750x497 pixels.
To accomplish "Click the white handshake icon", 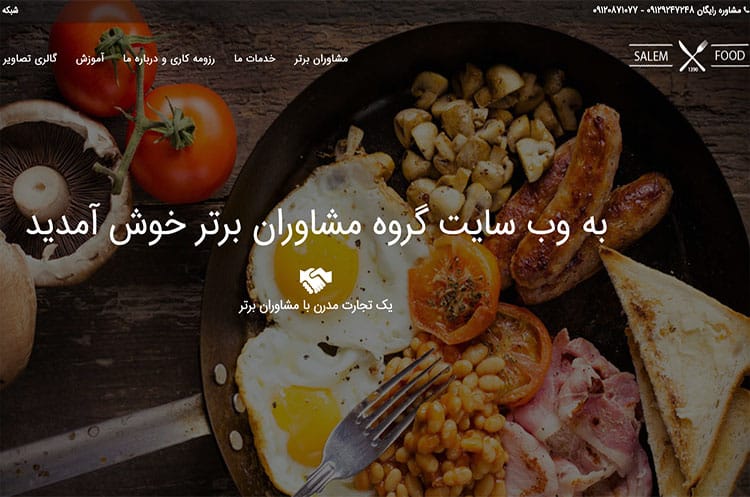I will (316, 281).
